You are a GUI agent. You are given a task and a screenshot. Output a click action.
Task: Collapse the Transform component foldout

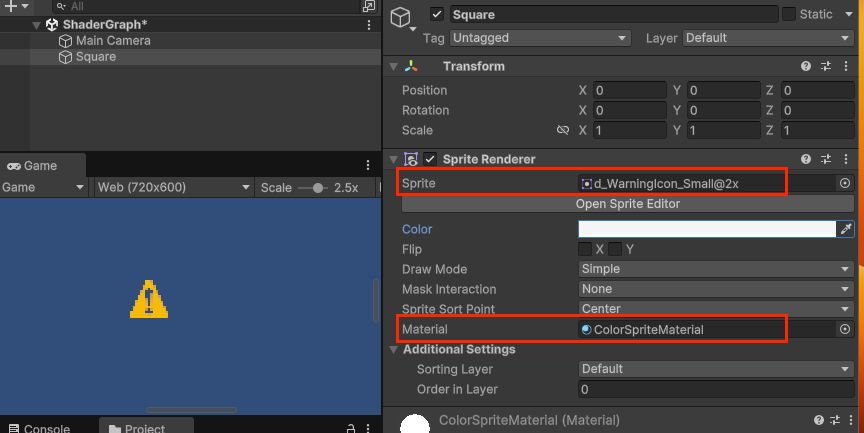click(393, 67)
